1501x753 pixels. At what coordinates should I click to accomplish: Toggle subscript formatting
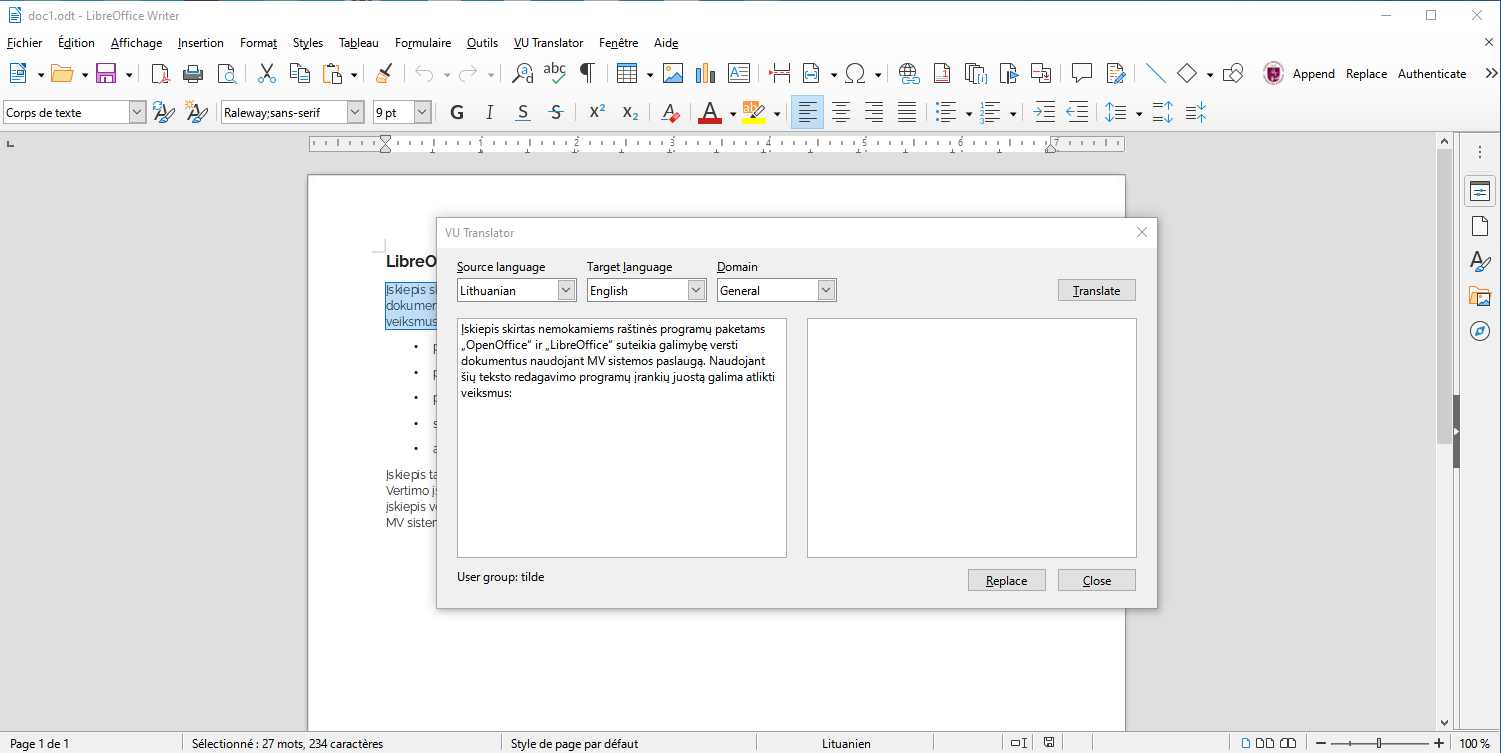(x=630, y=113)
